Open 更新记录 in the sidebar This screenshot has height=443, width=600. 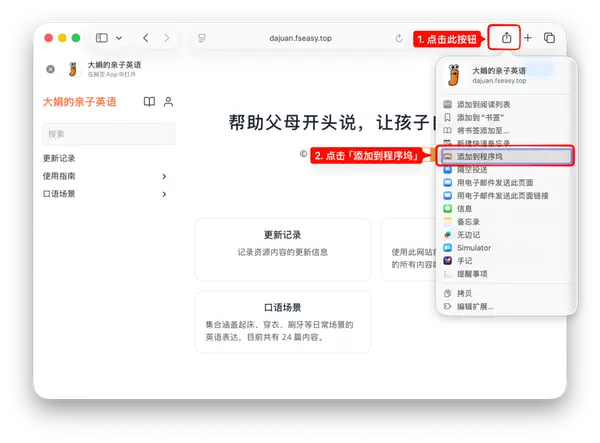pyautogui.click(x=59, y=158)
